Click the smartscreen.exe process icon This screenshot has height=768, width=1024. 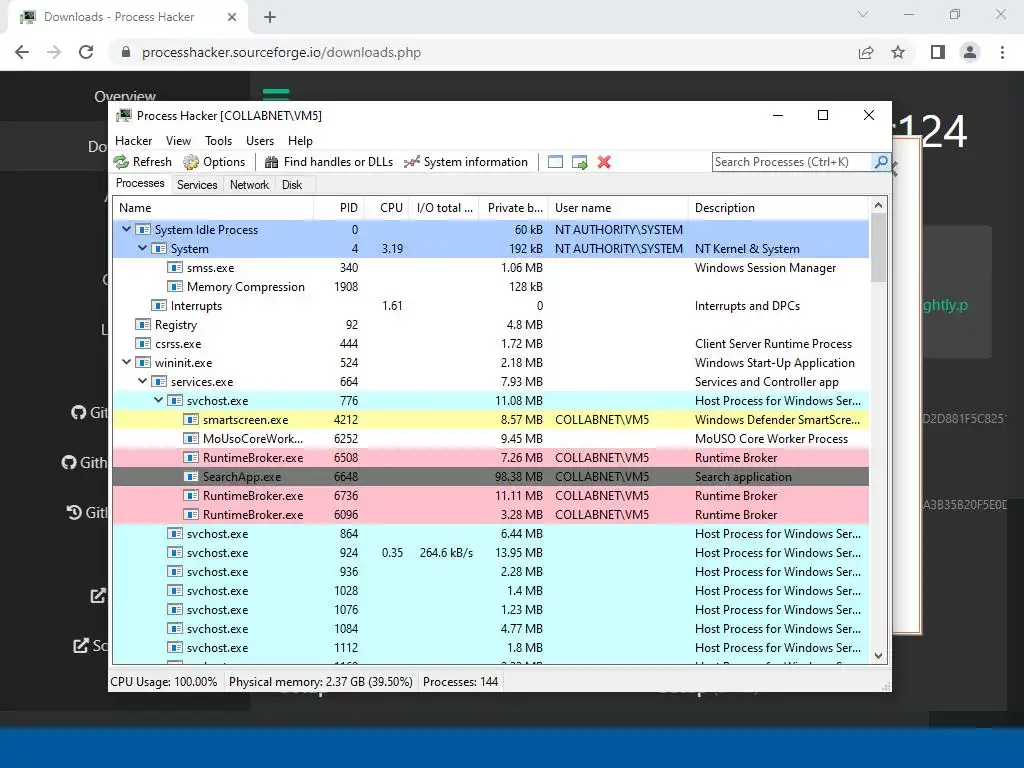pyautogui.click(x=191, y=420)
